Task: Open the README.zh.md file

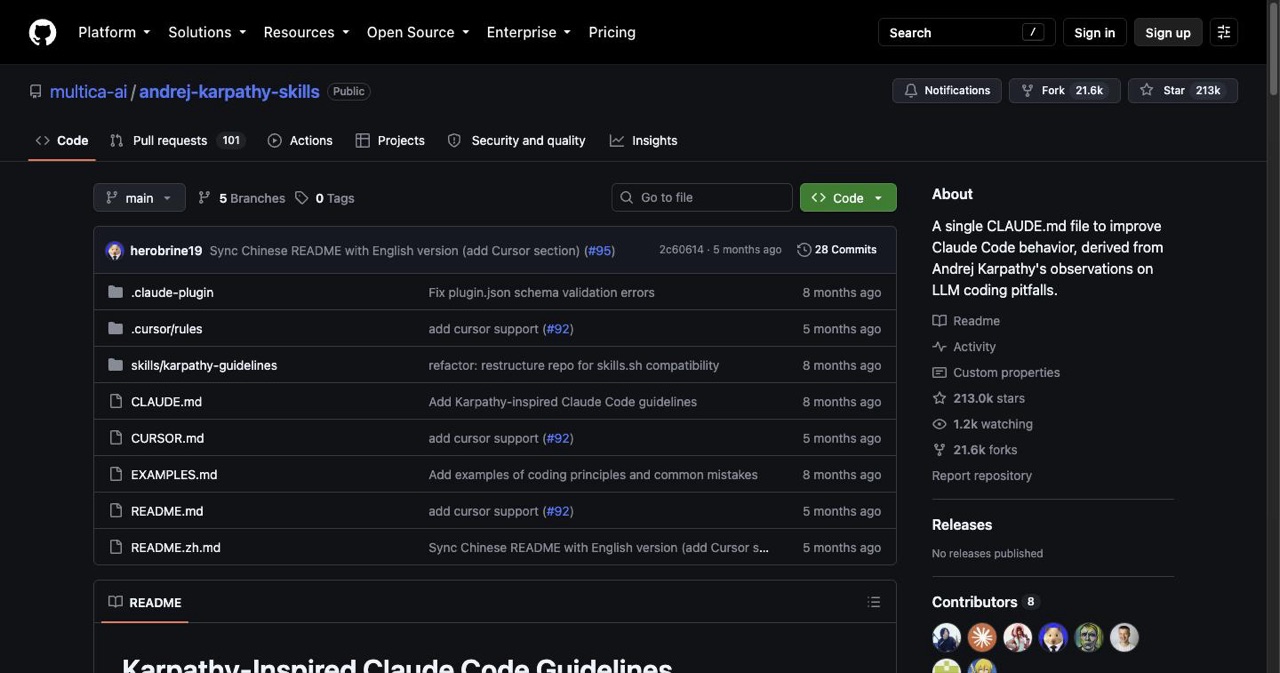Action: click(x=175, y=548)
